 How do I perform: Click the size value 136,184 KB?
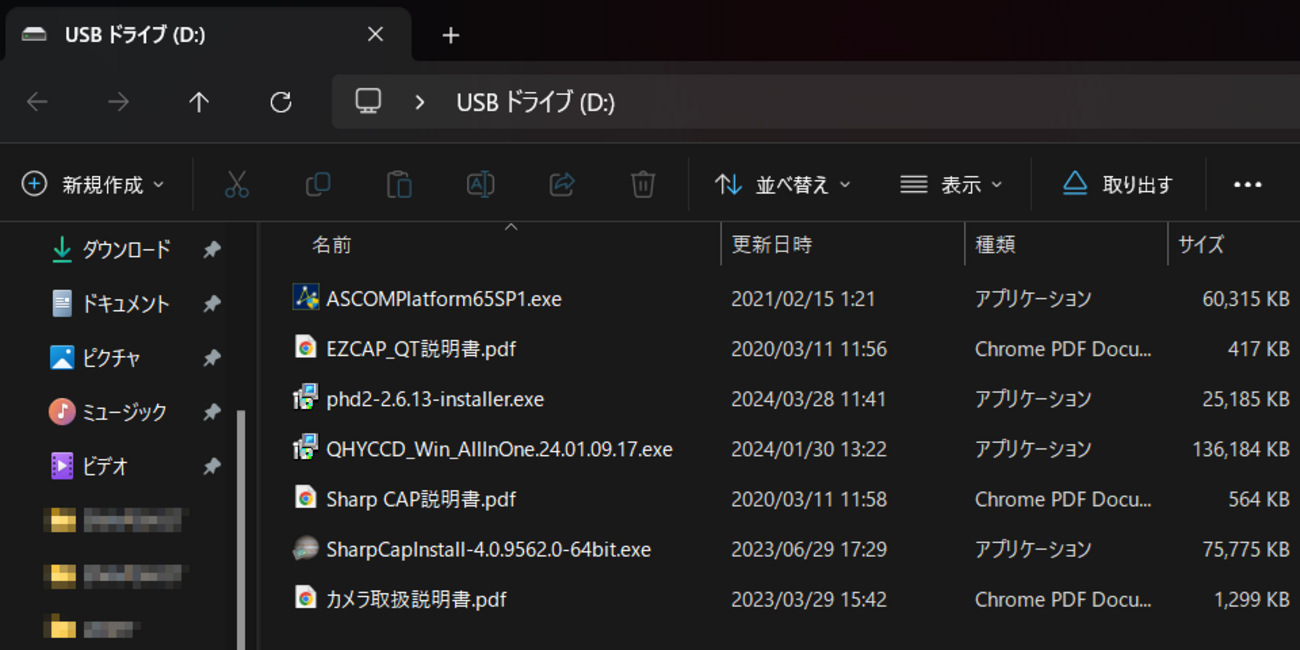coord(1241,449)
